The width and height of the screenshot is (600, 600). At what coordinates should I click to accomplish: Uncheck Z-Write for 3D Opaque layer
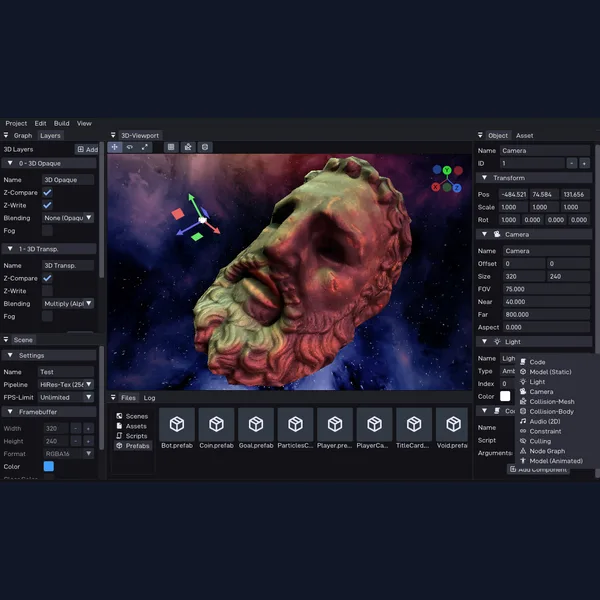pos(47,205)
